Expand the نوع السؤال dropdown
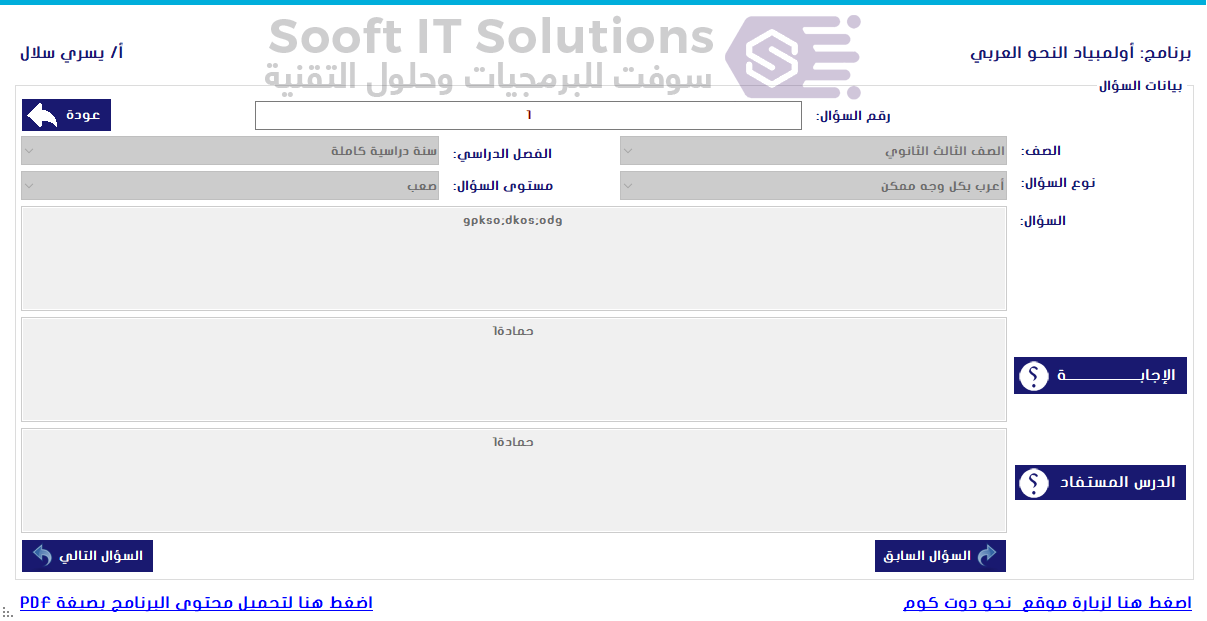The width and height of the screenshot is (1207, 621). click(x=814, y=184)
